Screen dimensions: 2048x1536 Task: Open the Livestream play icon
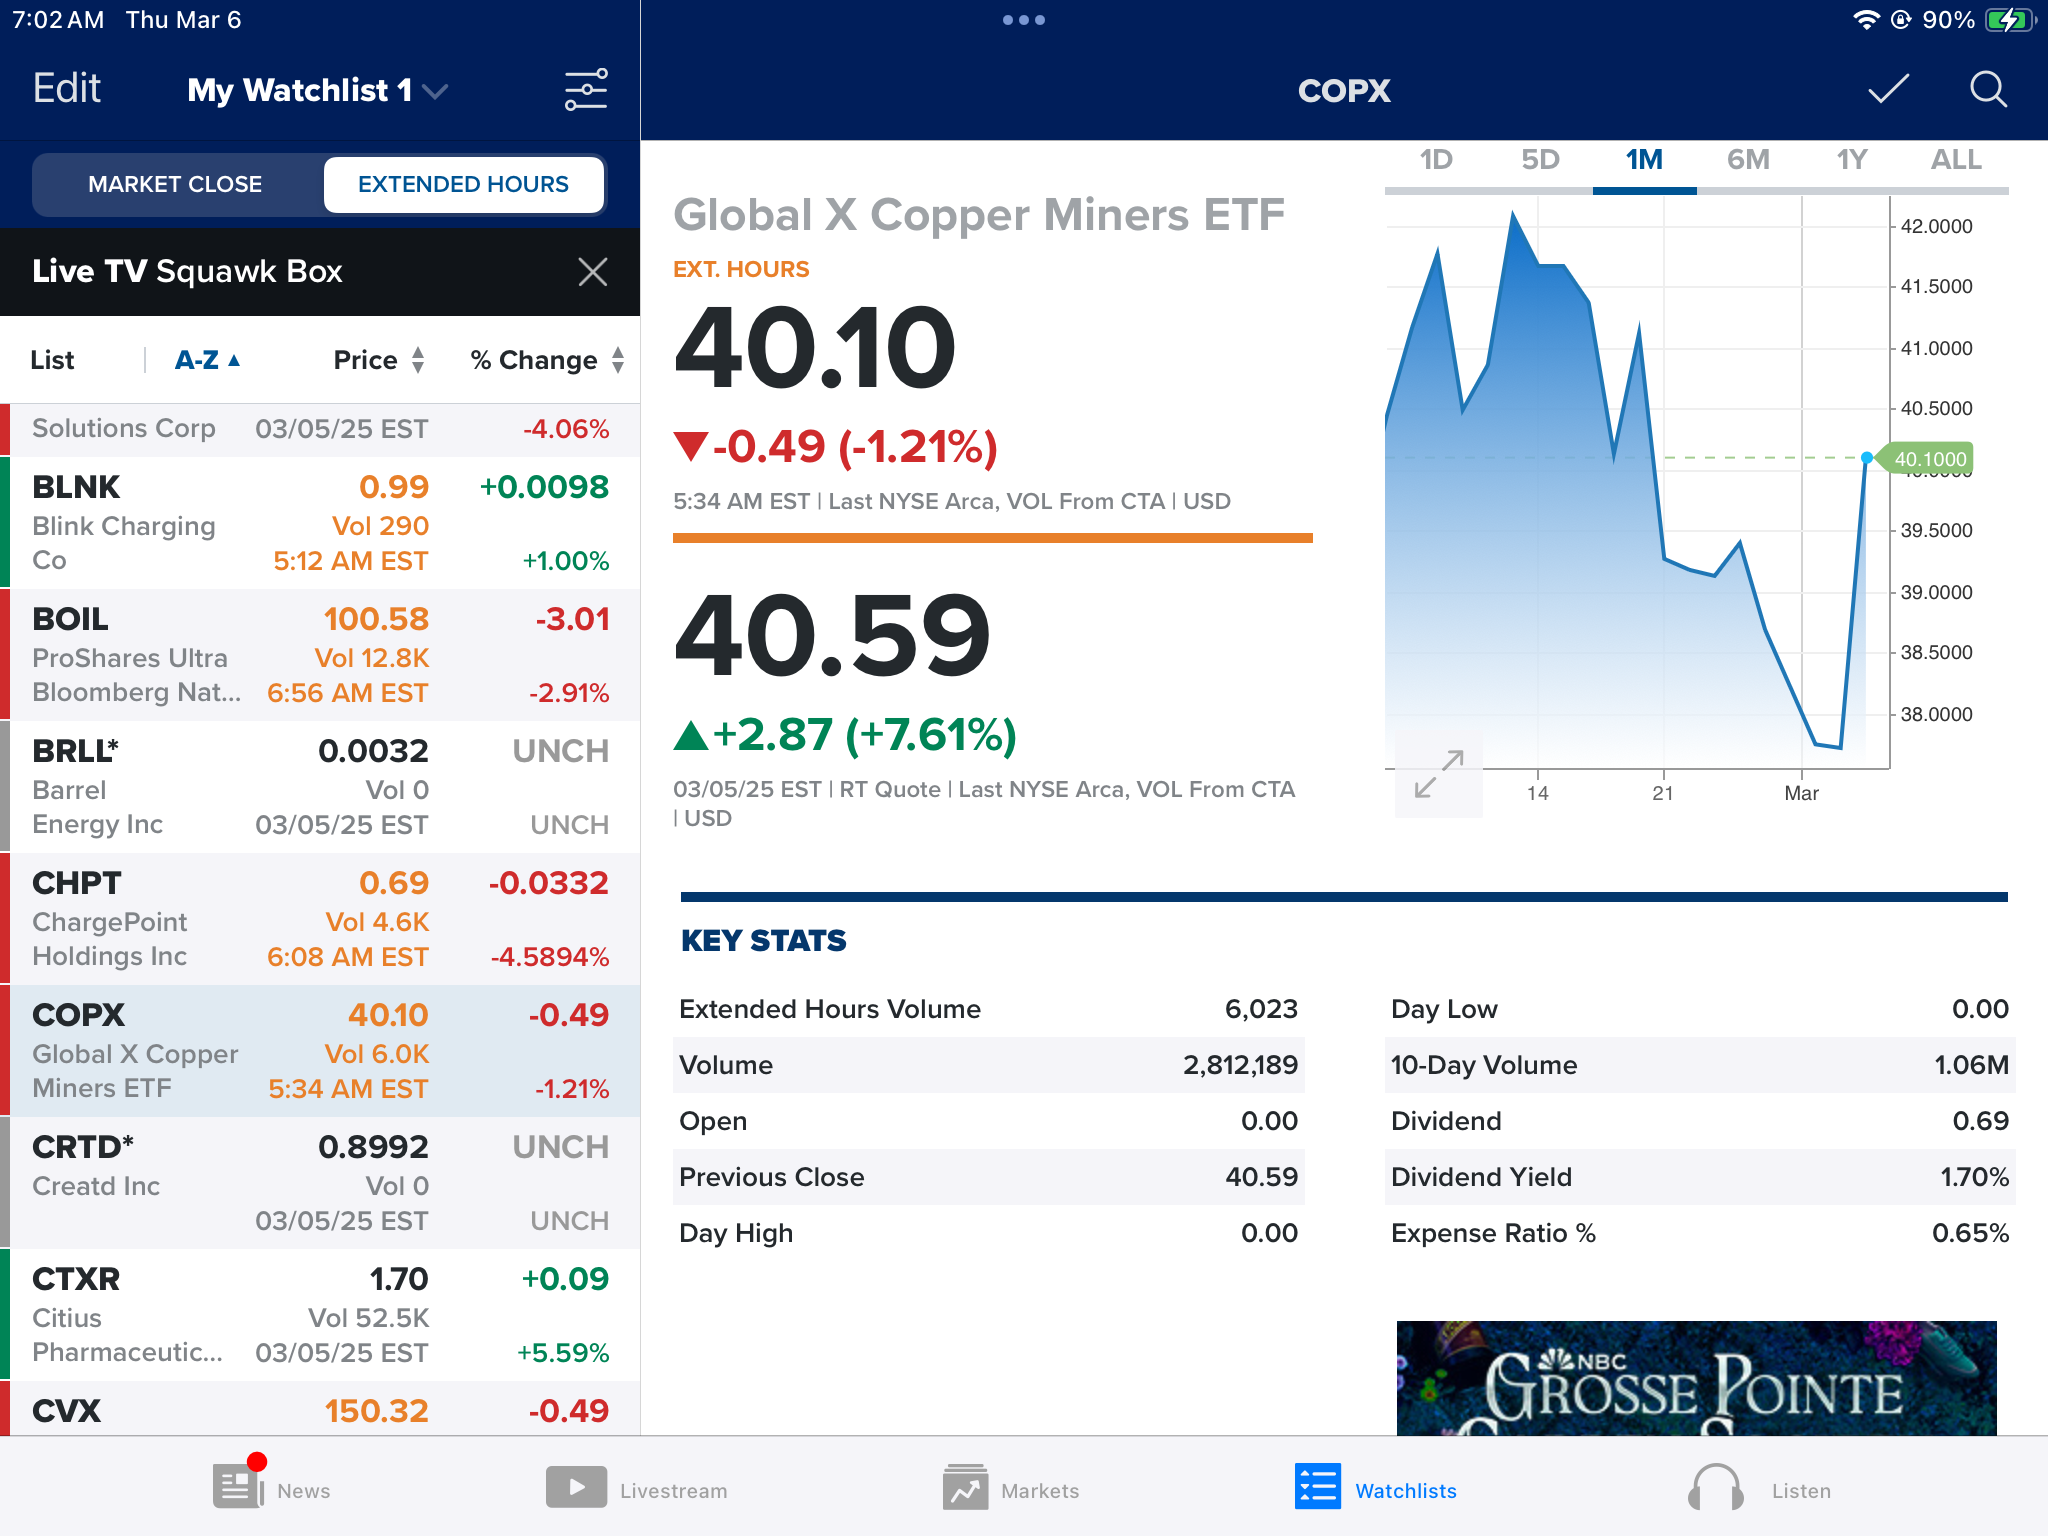[576, 1487]
